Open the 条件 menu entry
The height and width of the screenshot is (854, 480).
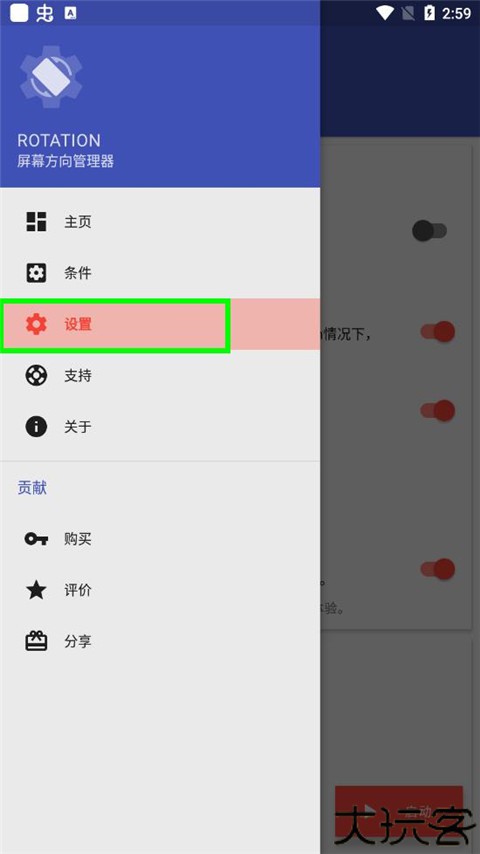[160, 273]
